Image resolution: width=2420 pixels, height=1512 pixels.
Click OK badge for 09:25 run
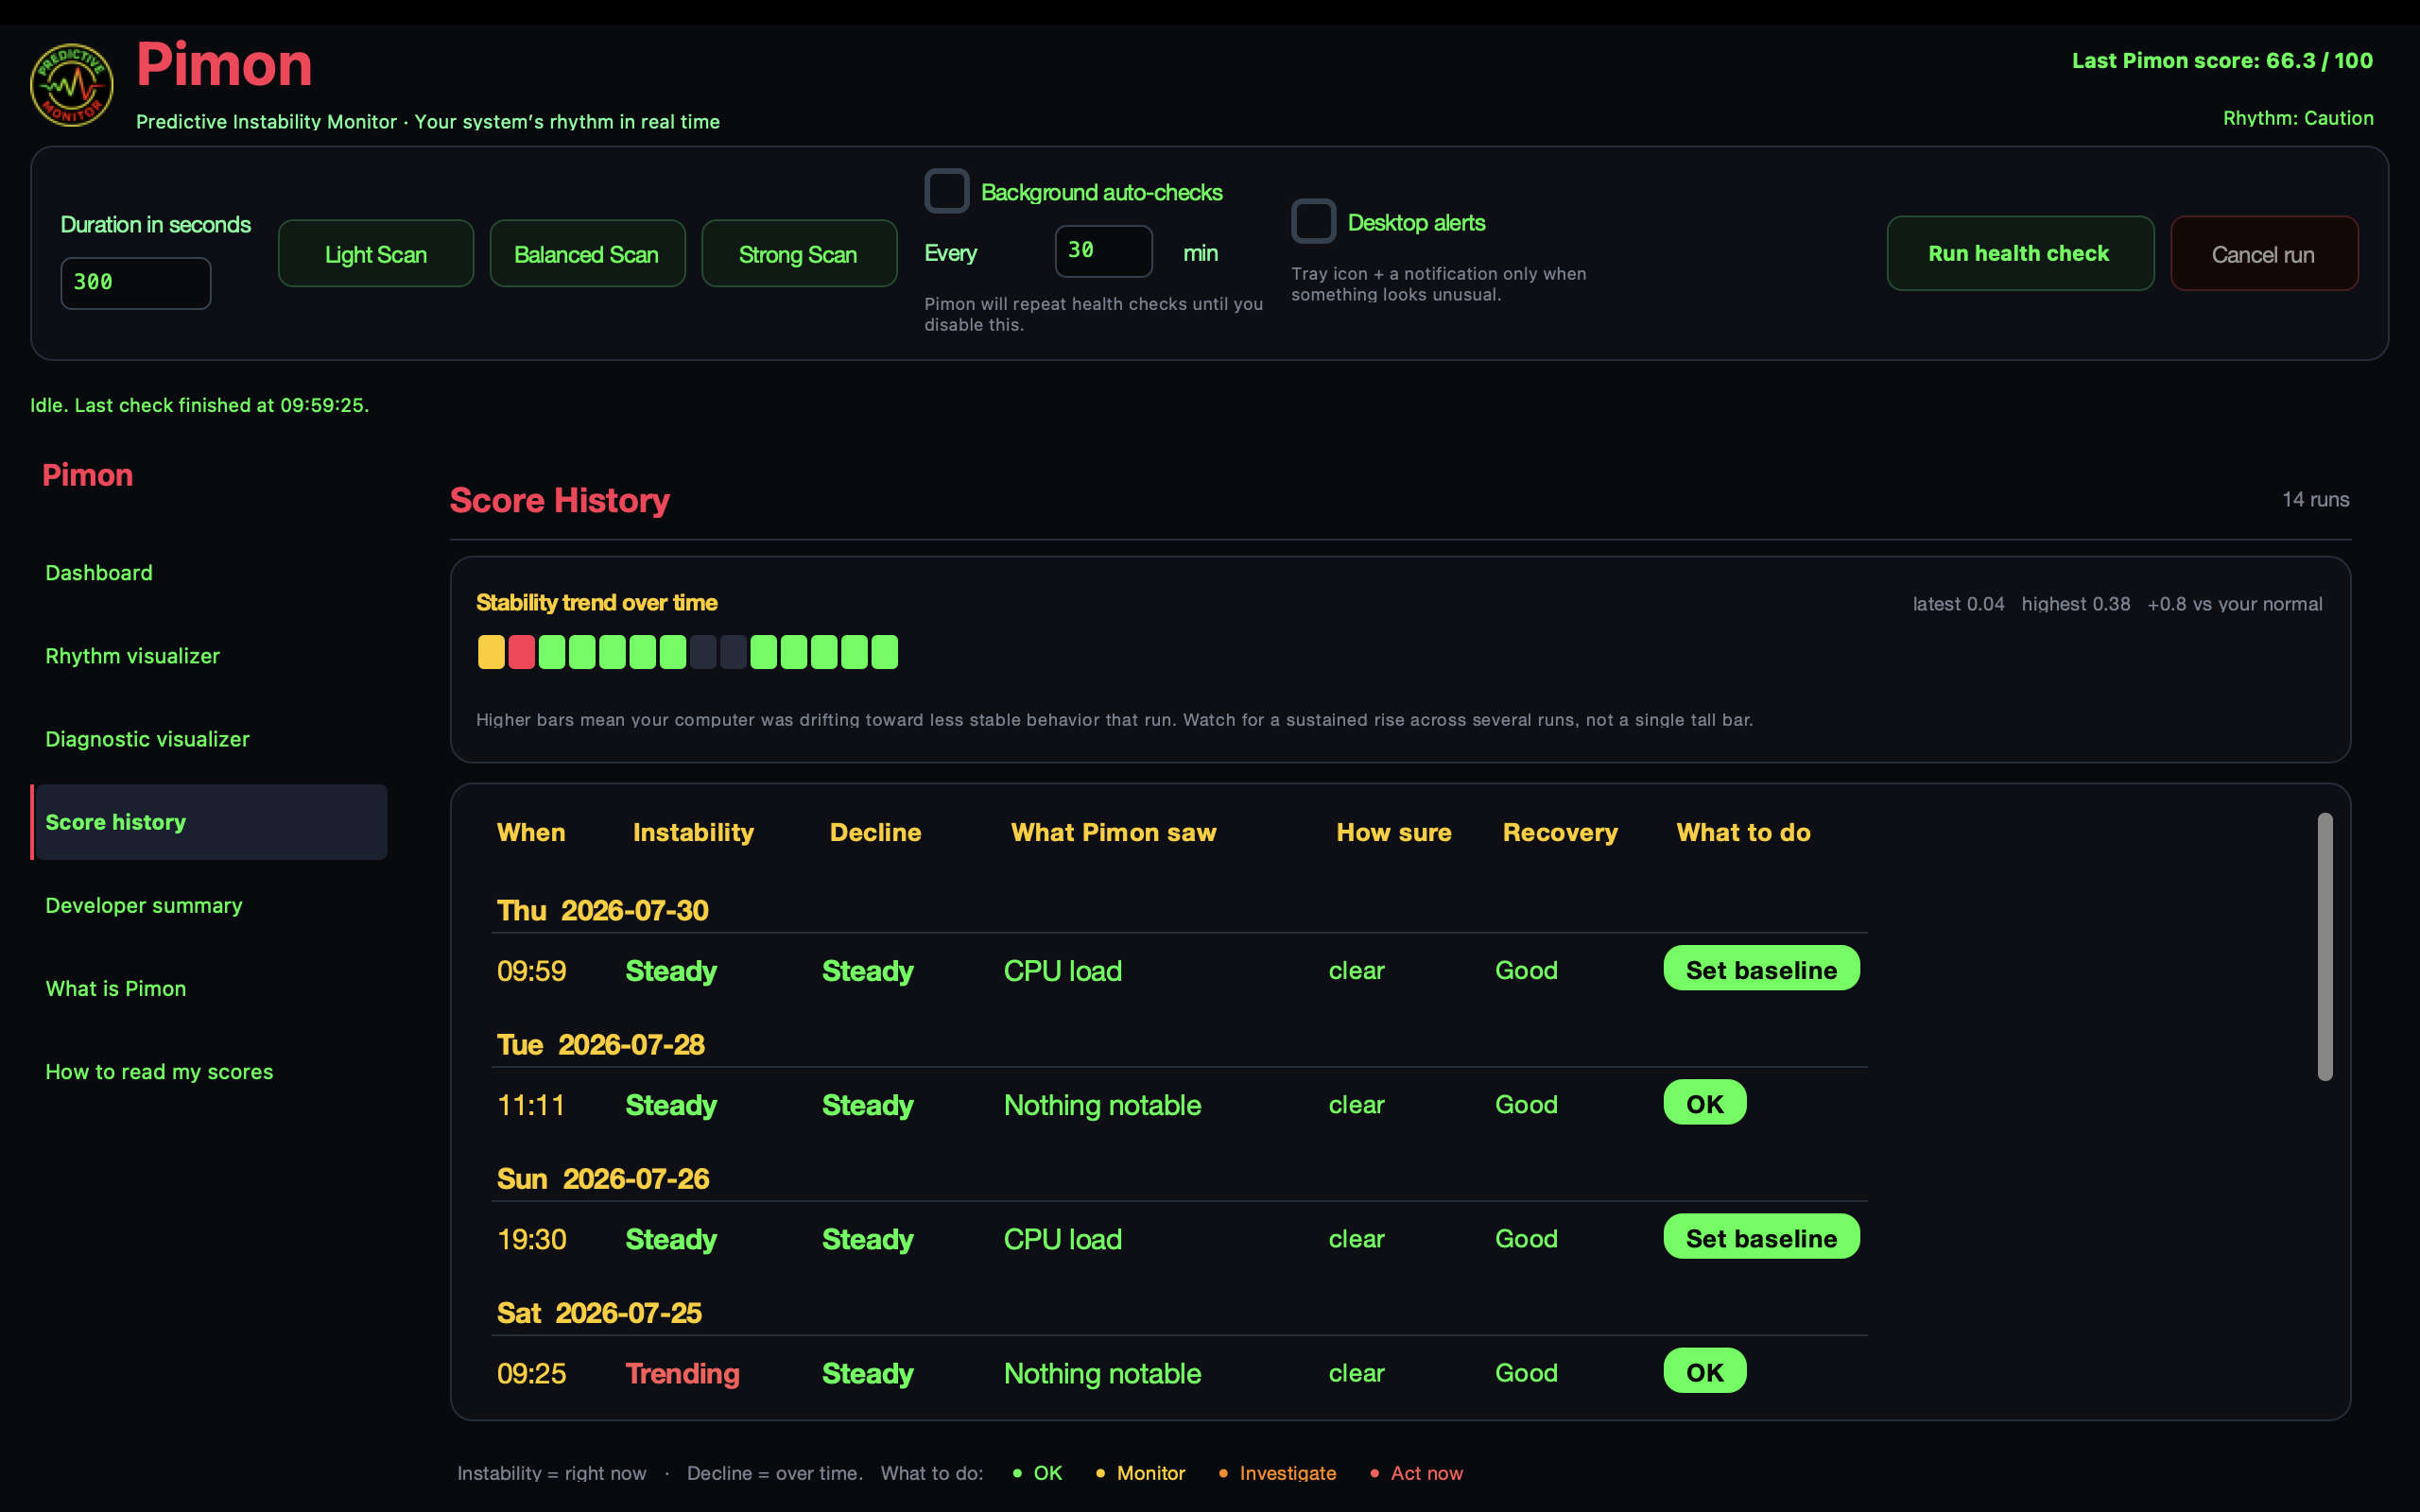click(x=1705, y=1371)
